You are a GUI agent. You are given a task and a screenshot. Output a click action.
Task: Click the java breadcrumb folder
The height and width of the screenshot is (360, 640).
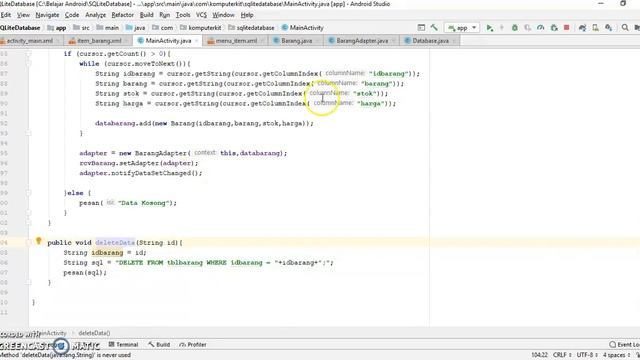(x=136, y=28)
